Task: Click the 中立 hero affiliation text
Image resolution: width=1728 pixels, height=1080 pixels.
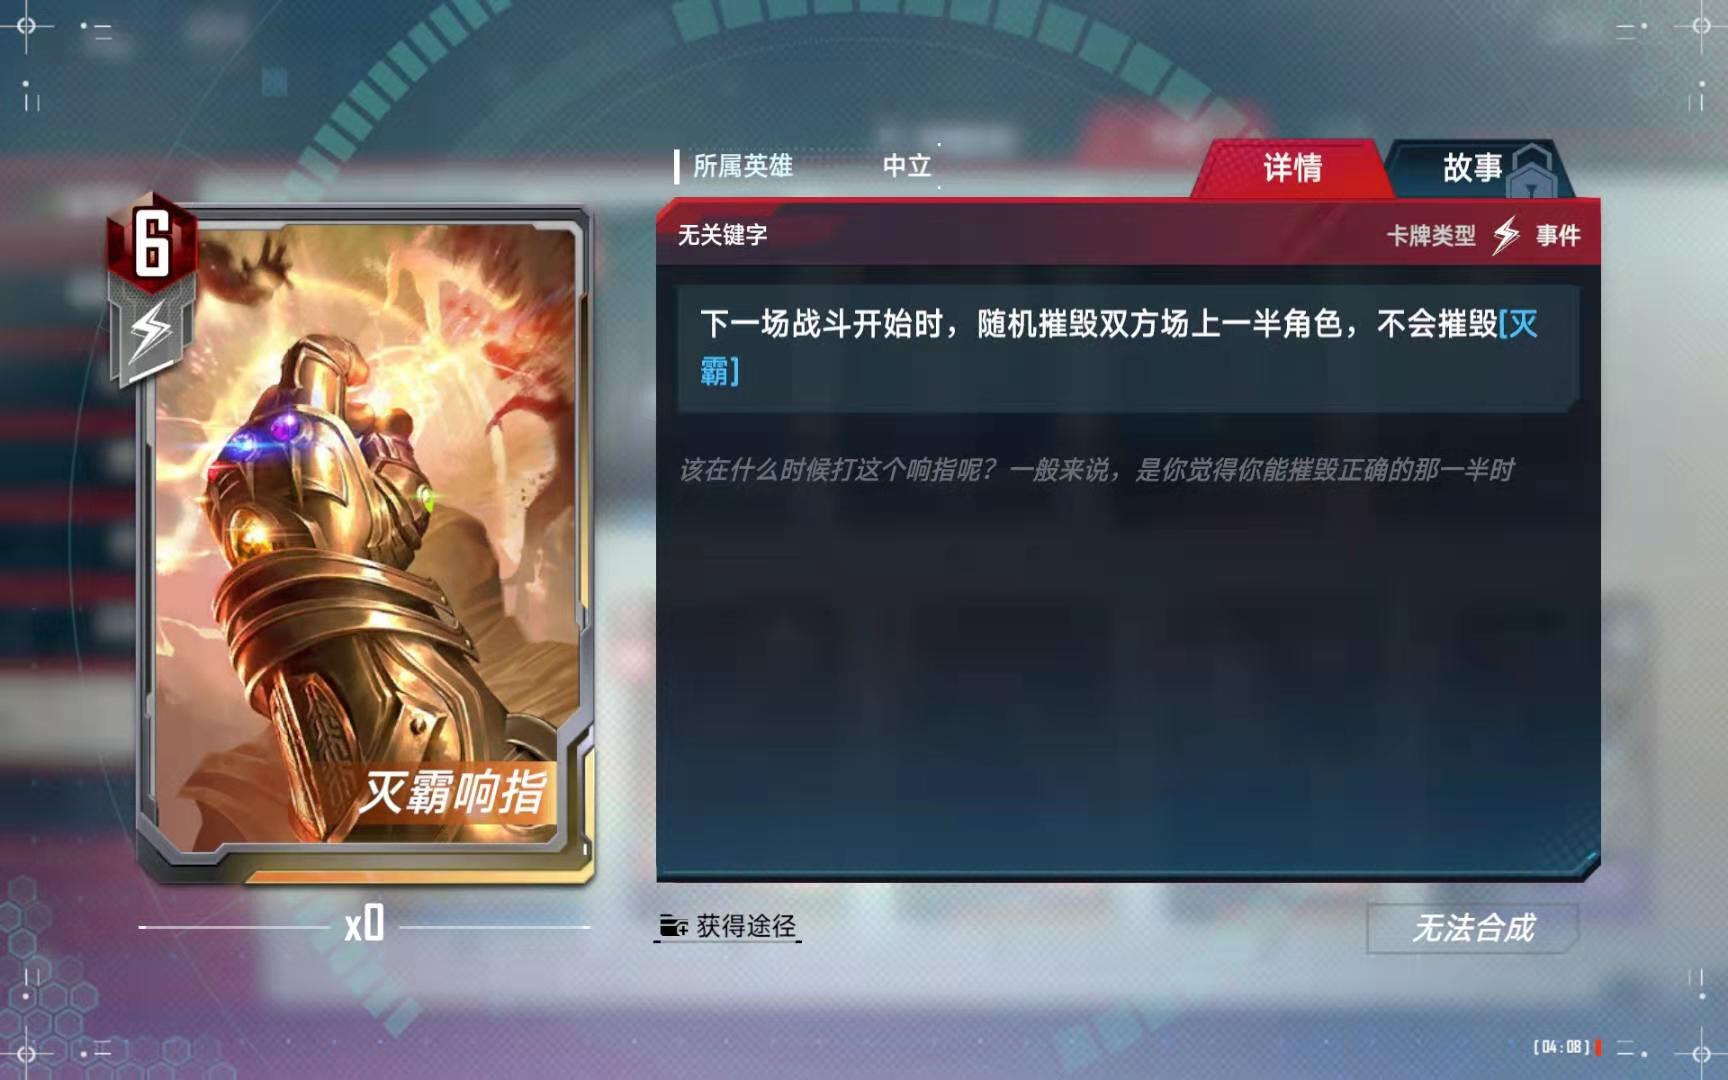Action: [x=907, y=166]
